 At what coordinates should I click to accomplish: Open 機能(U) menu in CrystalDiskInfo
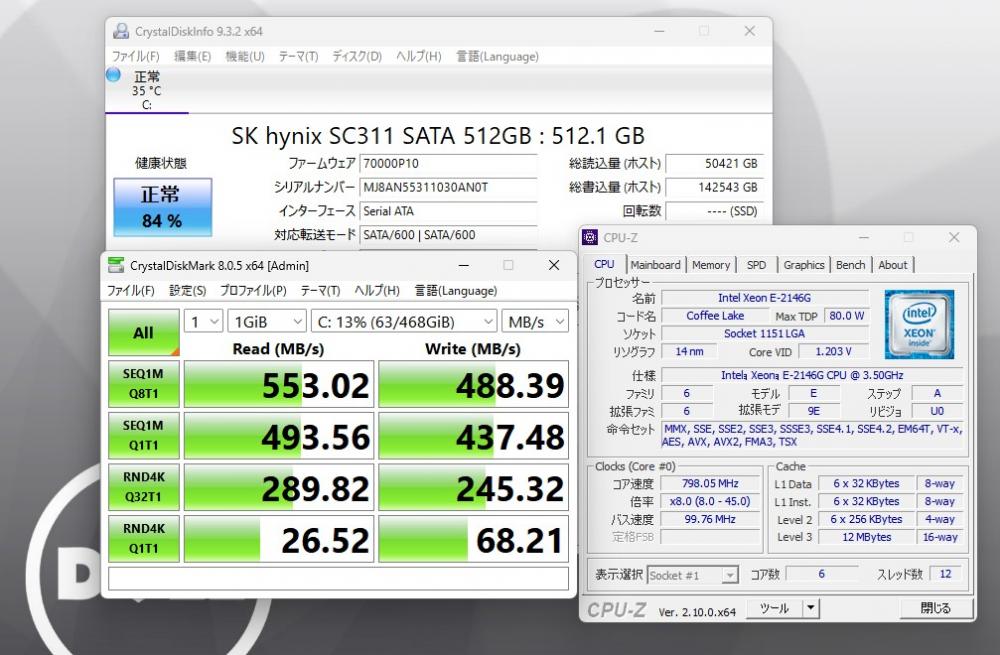pyautogui.click(x=245, y=56)
